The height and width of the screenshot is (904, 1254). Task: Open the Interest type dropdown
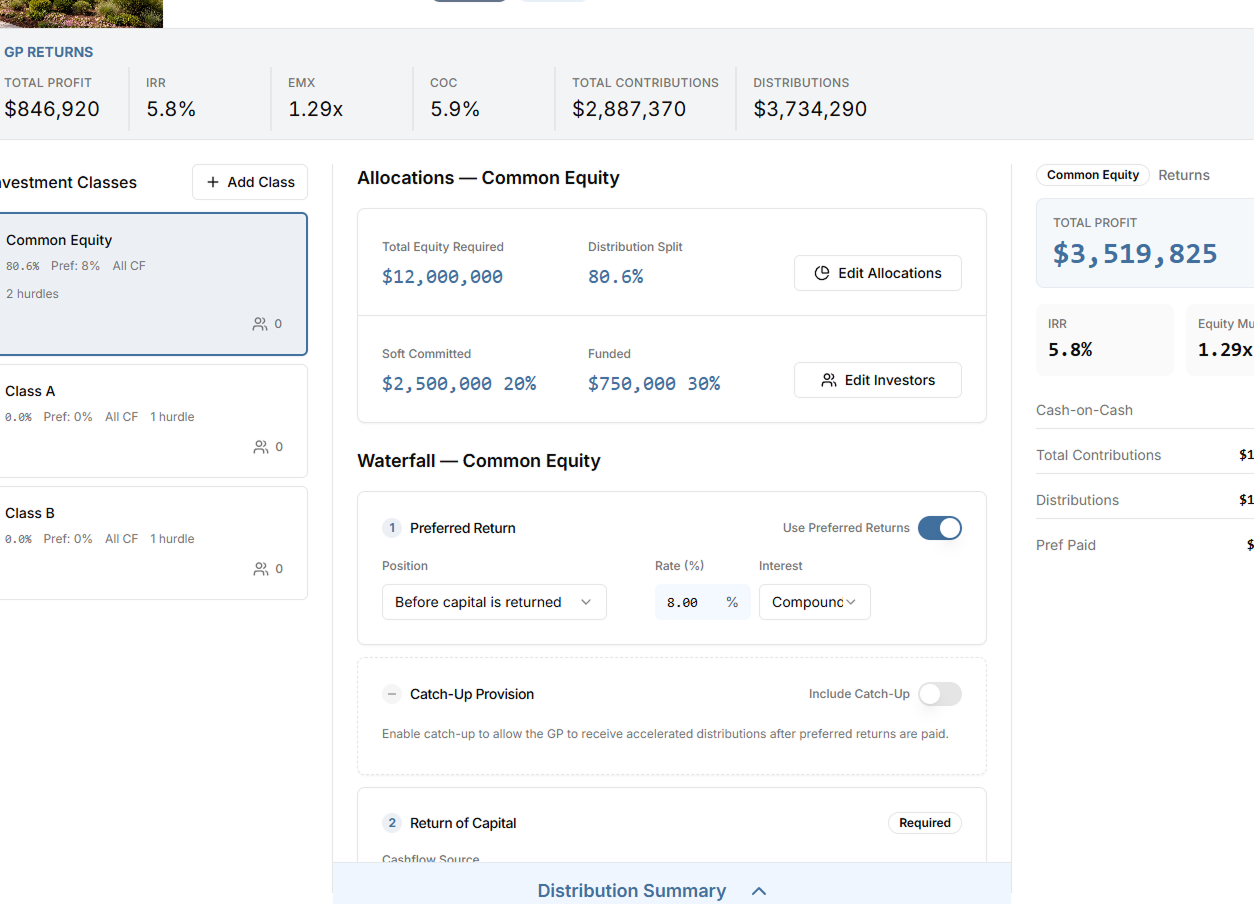pyautogui.click(x=814, y=602)
